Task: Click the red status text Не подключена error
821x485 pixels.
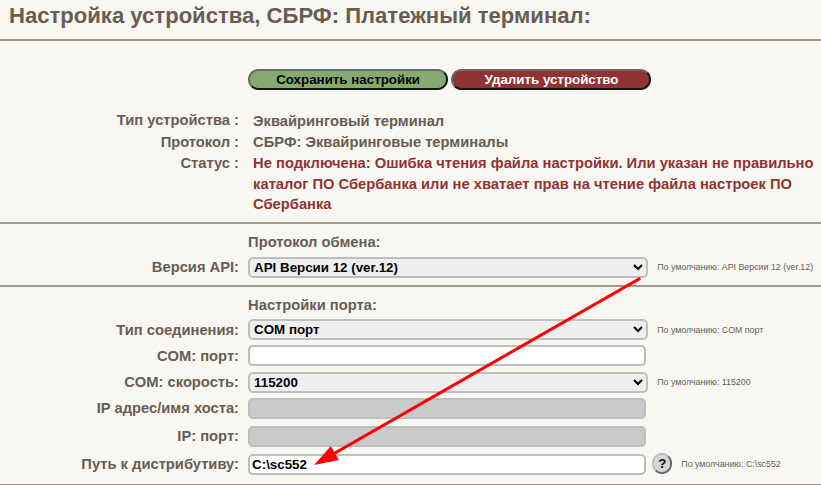Action: pos(533,184)
